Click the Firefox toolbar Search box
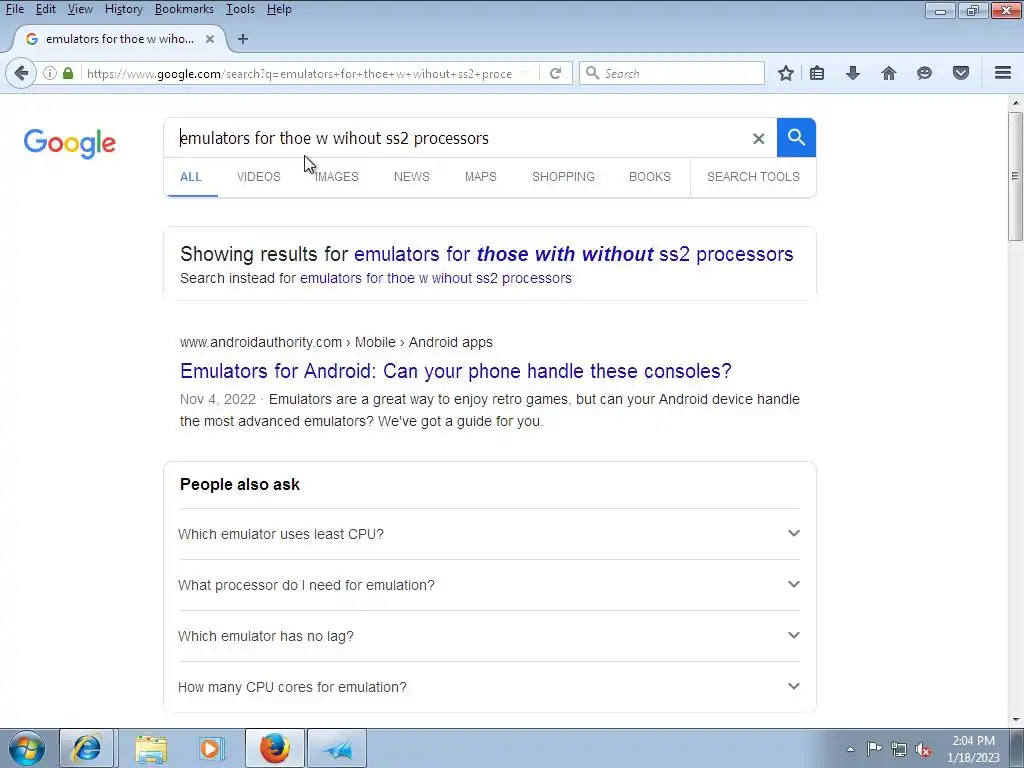 point(673,73)
